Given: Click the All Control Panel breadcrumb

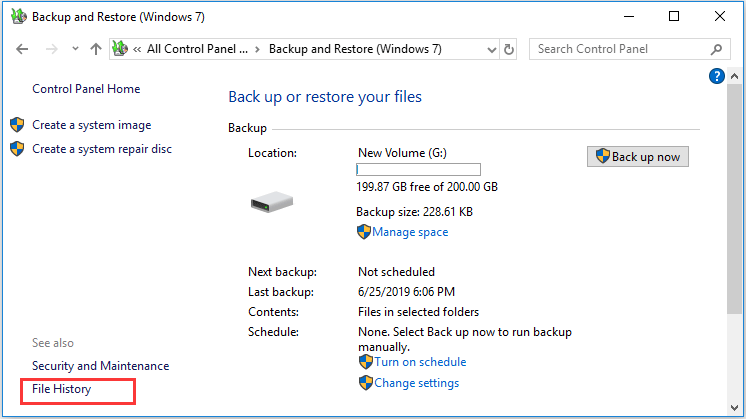Looking at the screenshot, I should (x=197, y=49).
